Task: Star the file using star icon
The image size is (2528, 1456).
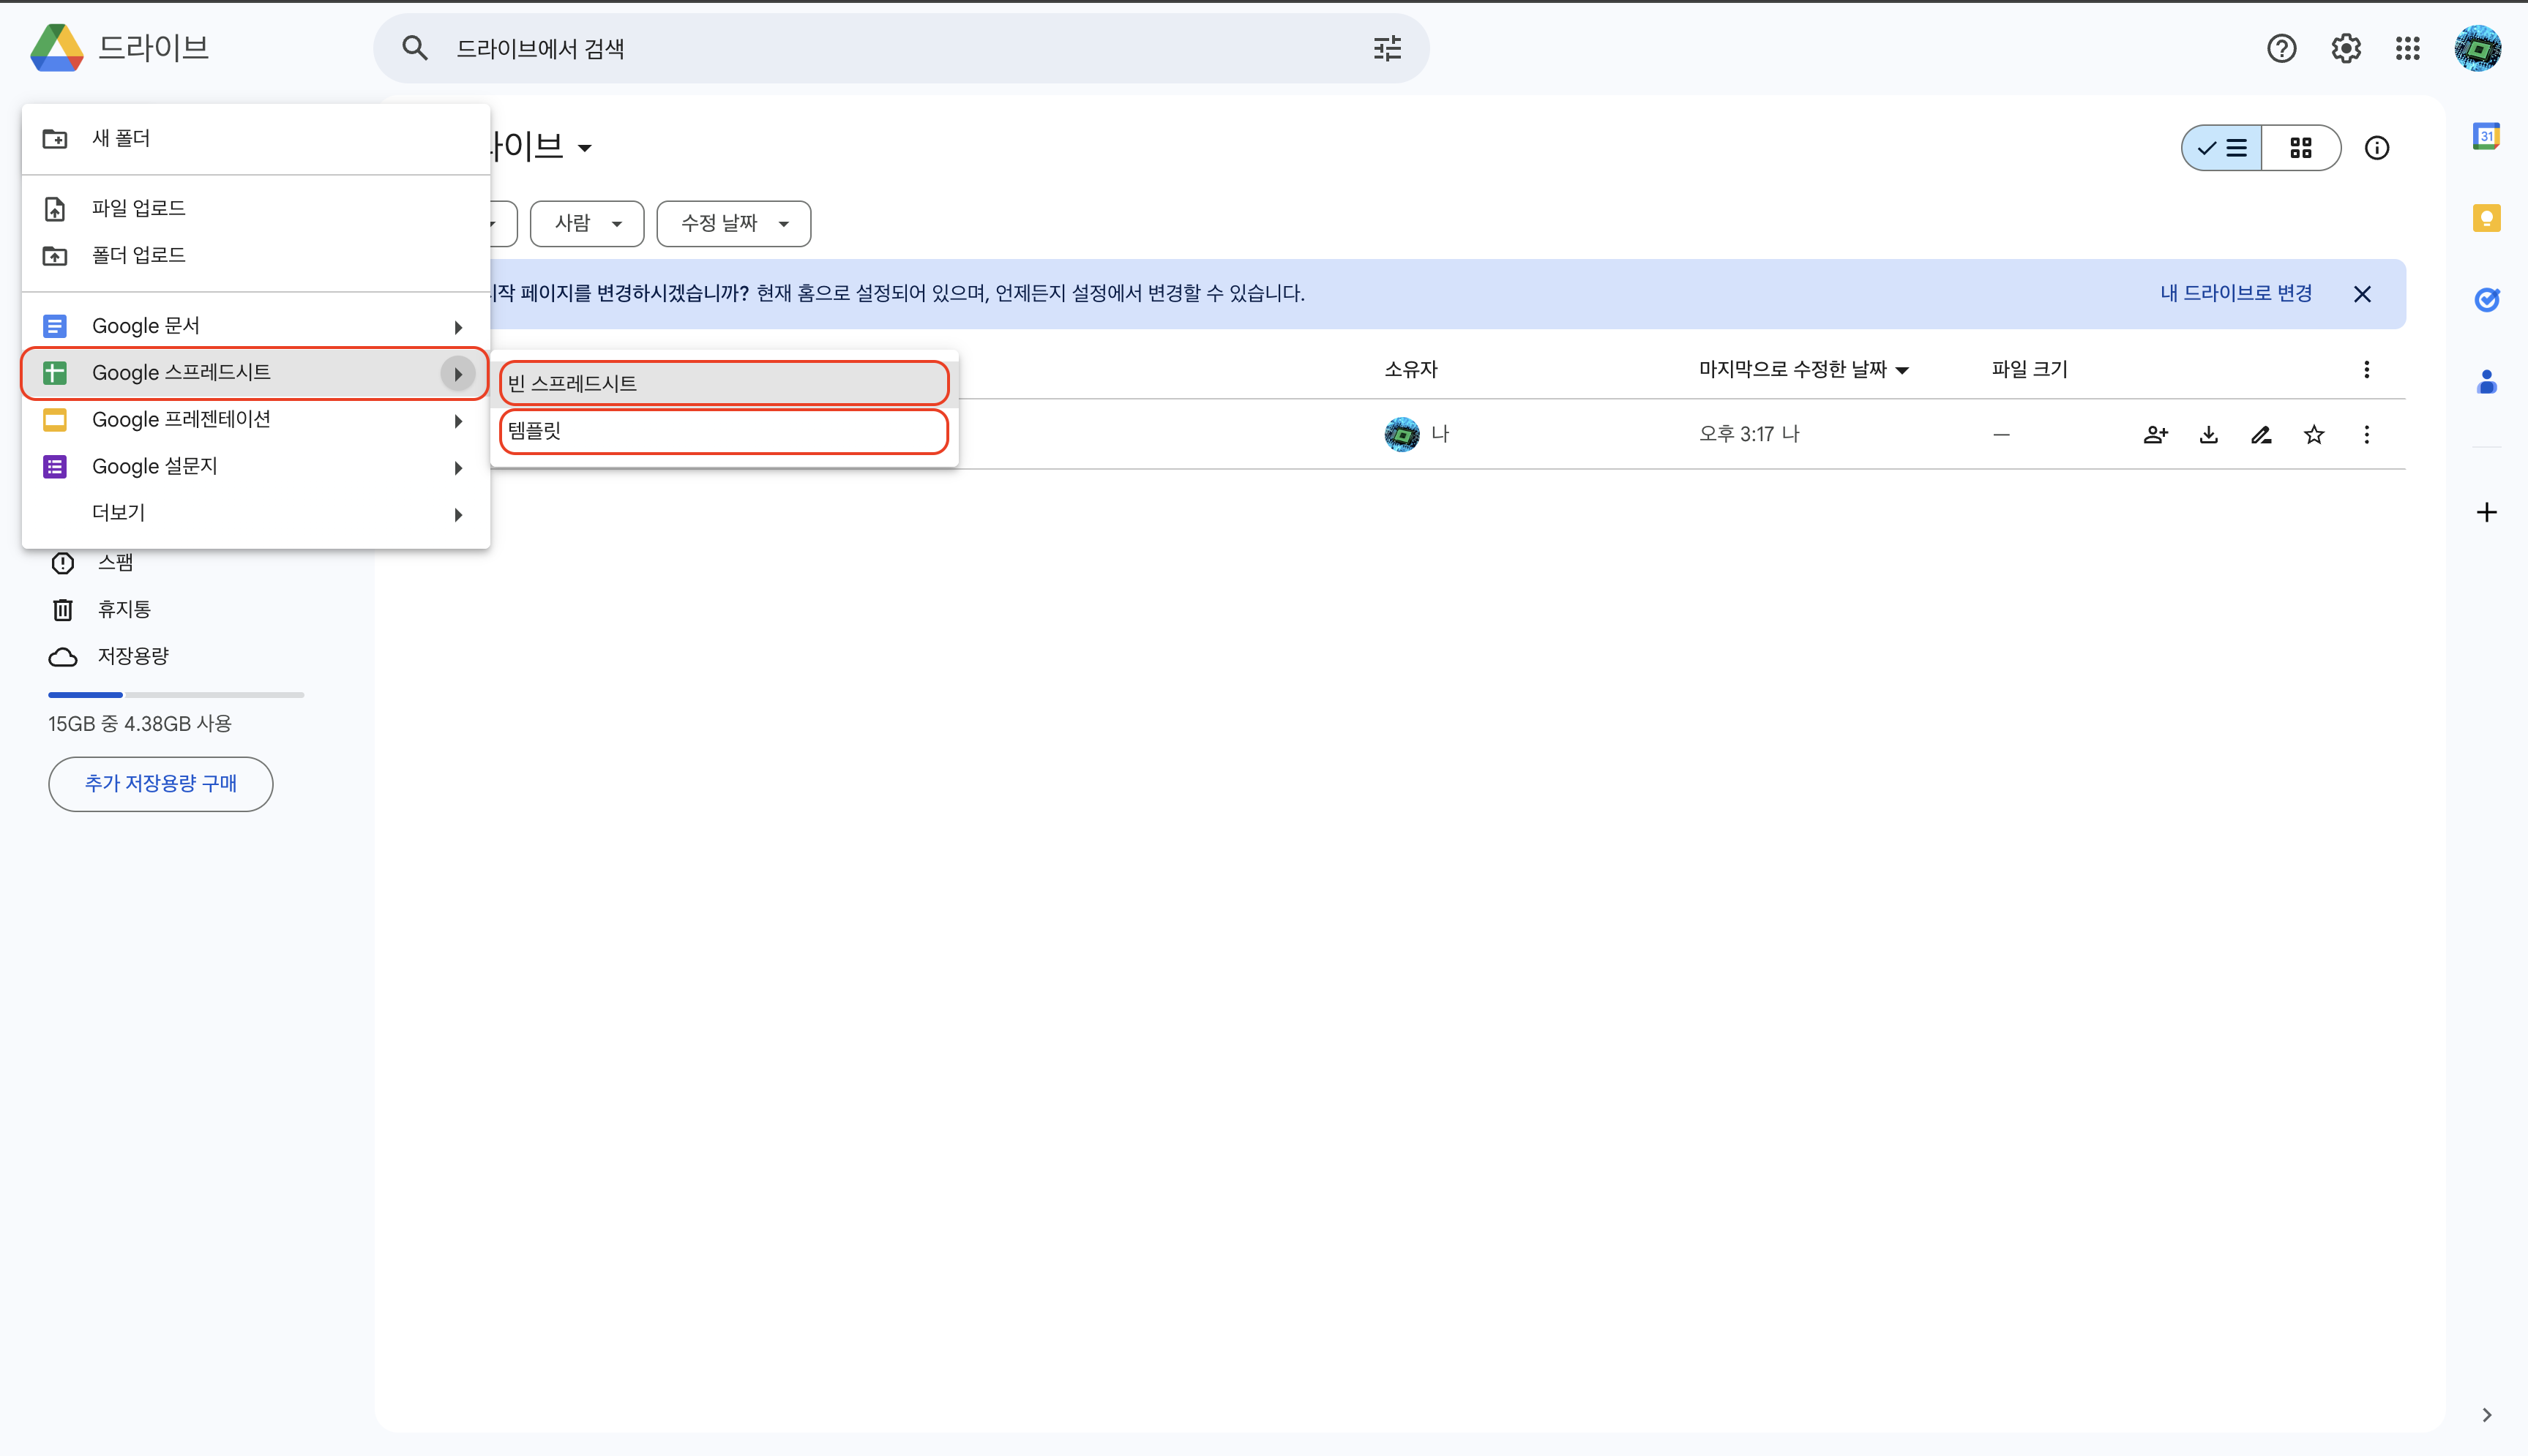Action: 2313,434
